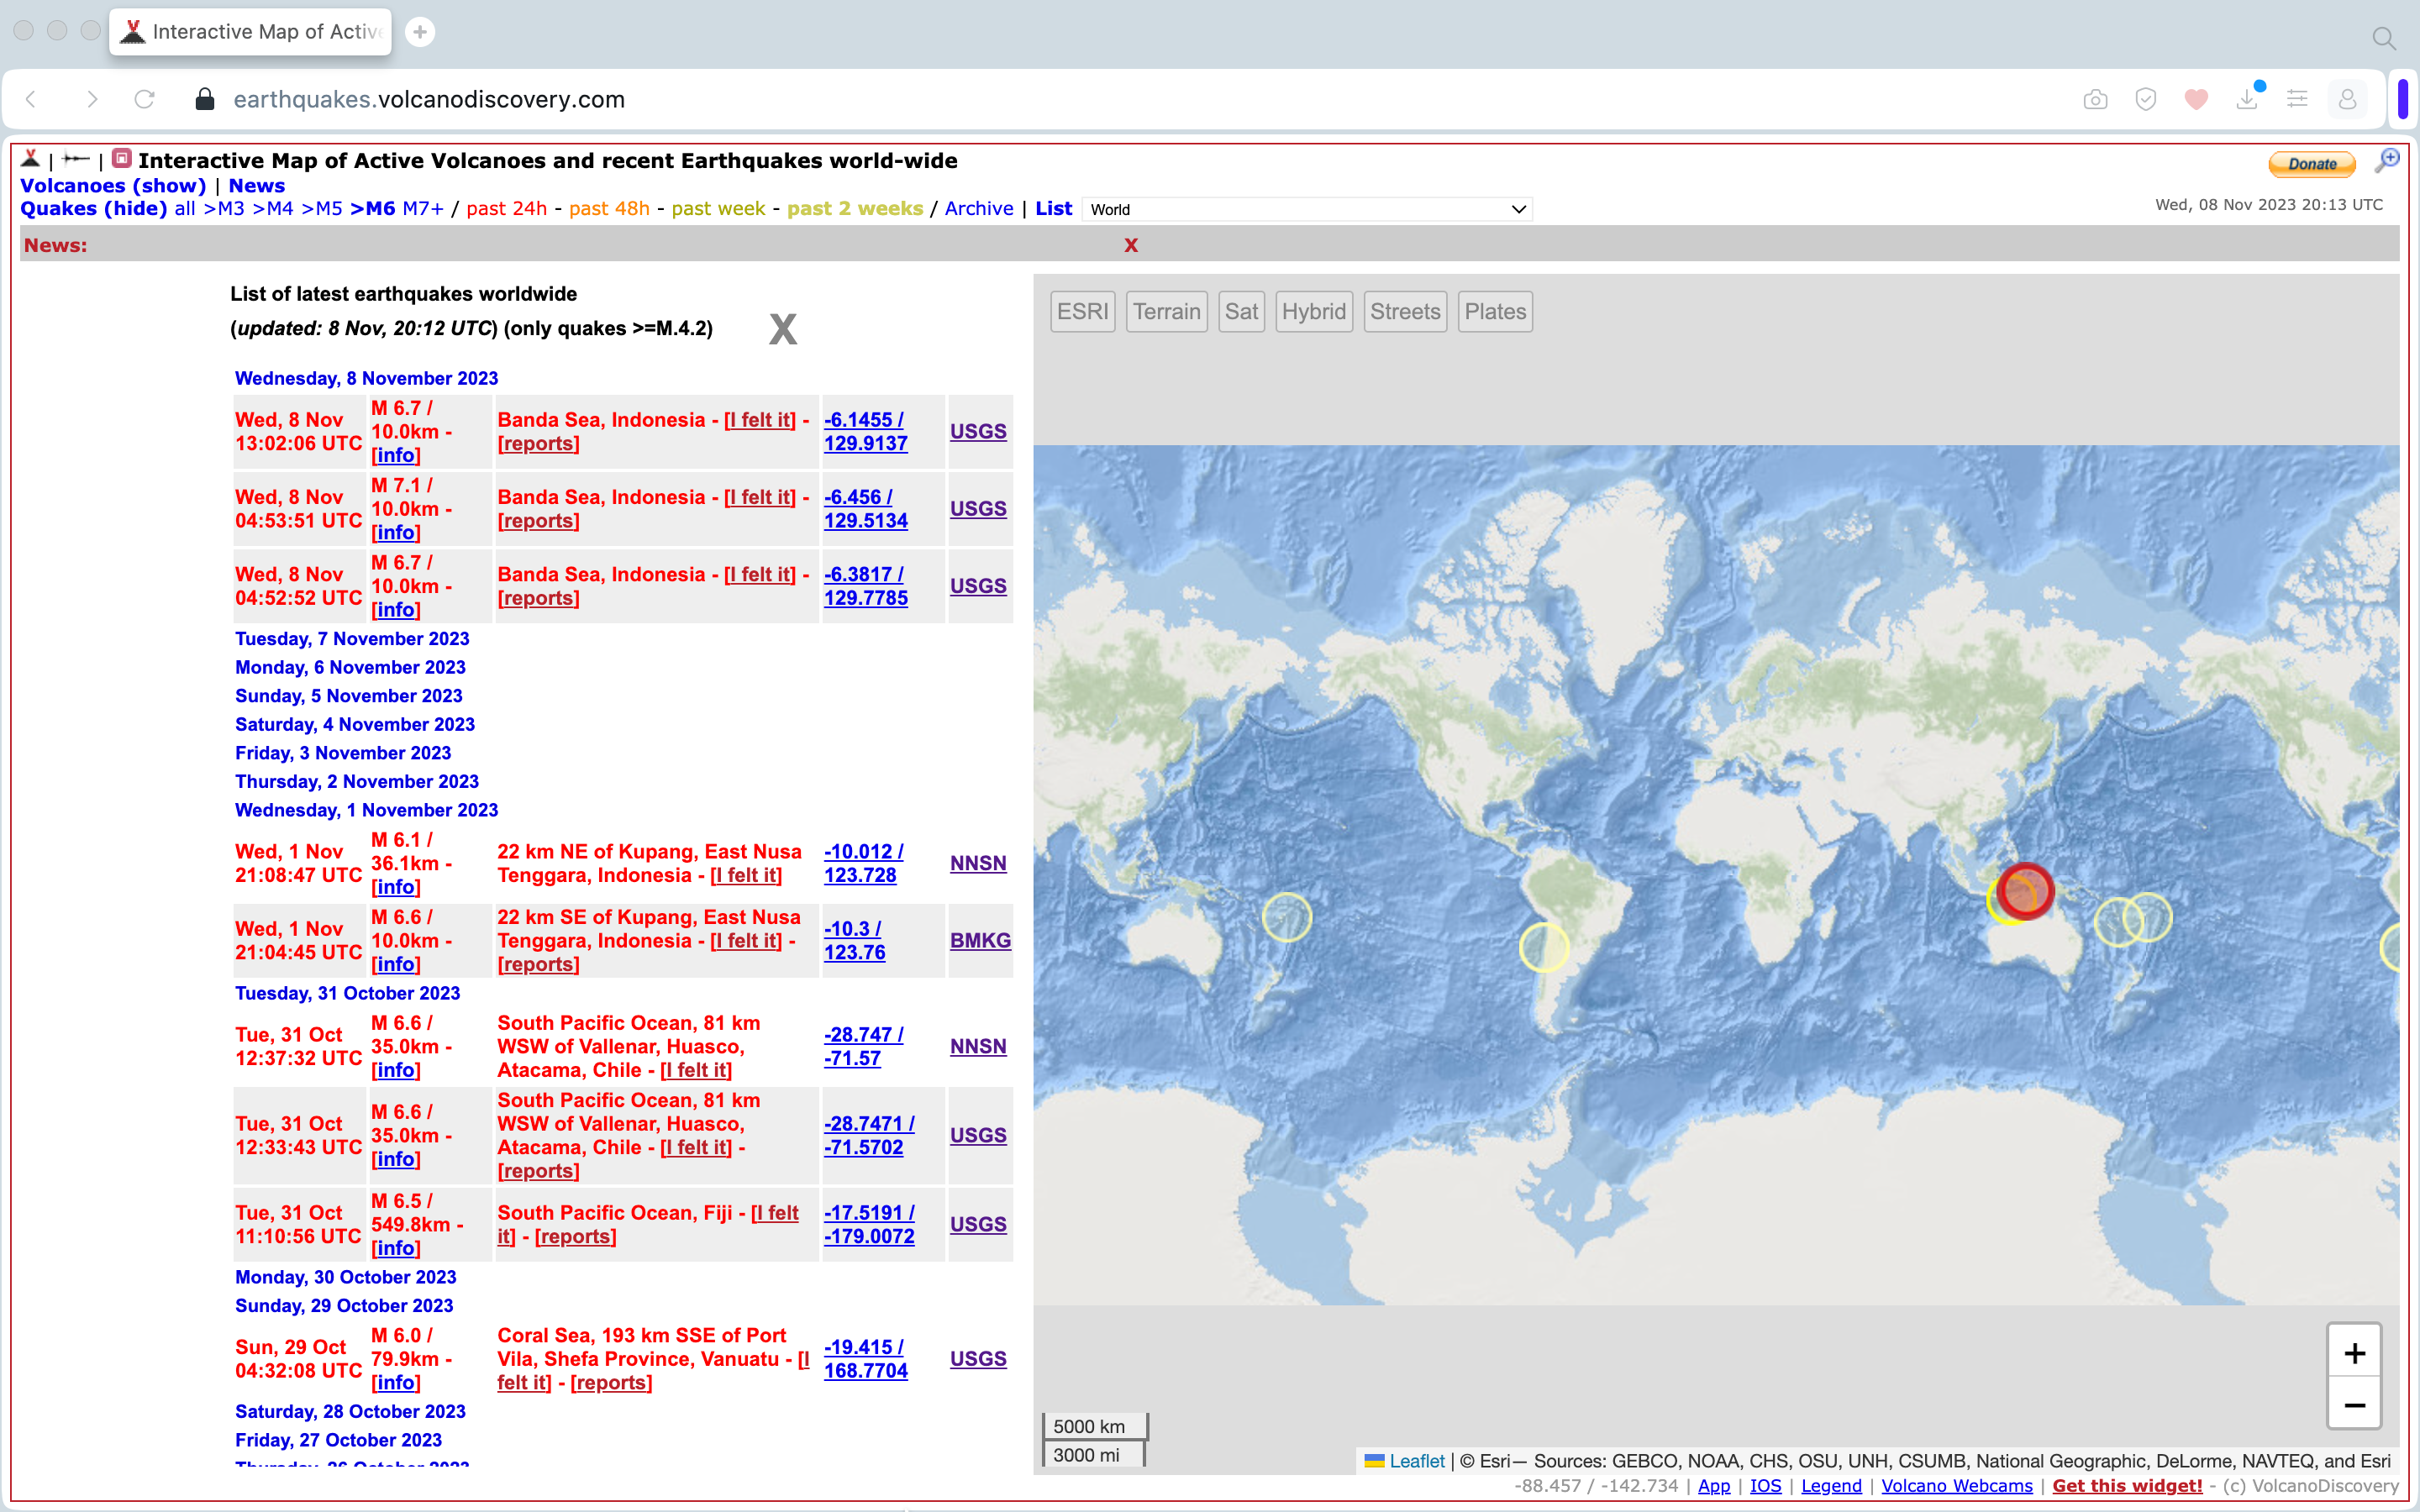Close the earthquake list with the big X
2420x1512 pixels.
[783, 329]
